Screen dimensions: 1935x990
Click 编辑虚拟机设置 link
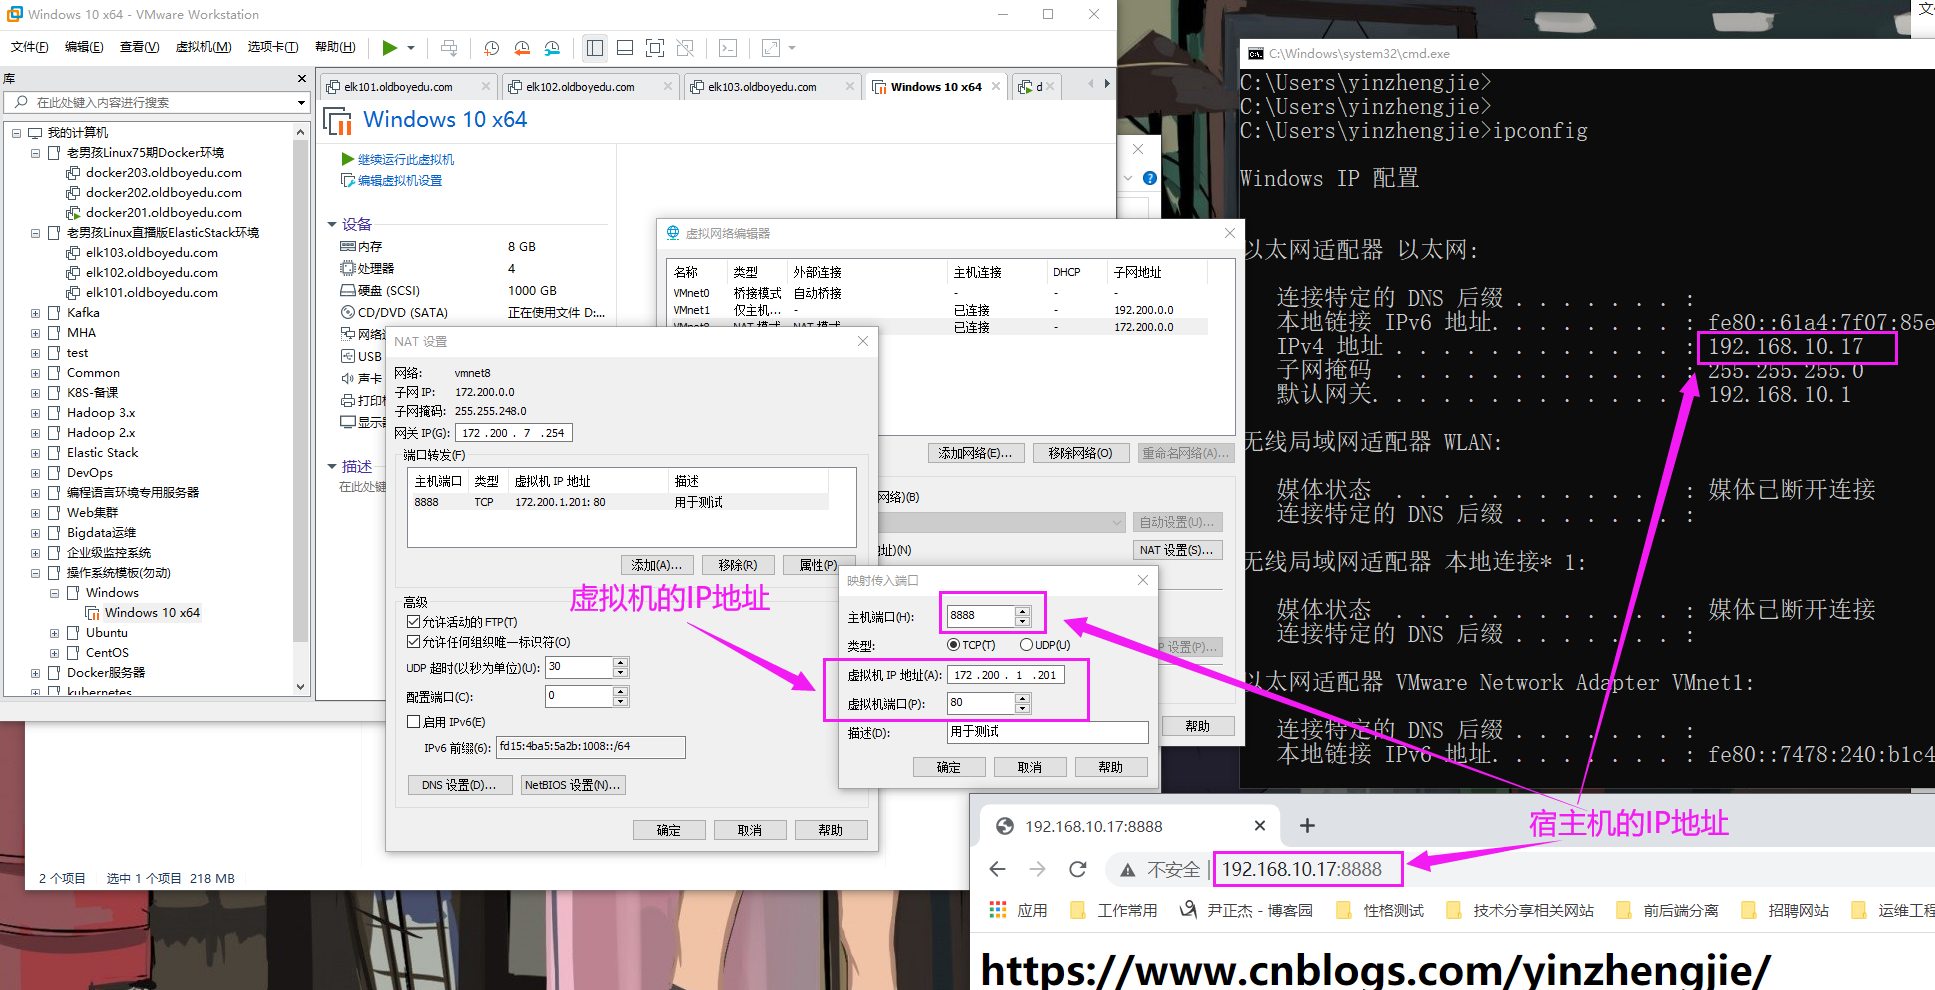coord(399,181)
